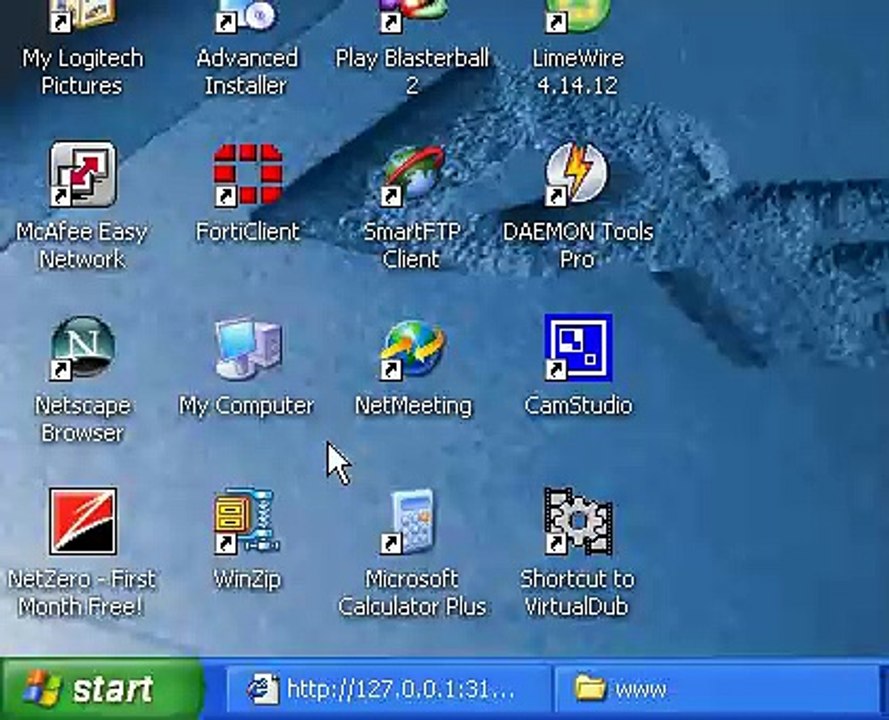Click the DAEMON Tools Pro lightning icon
This screenshot has width=889, height=720.
[x=578, y=174]
